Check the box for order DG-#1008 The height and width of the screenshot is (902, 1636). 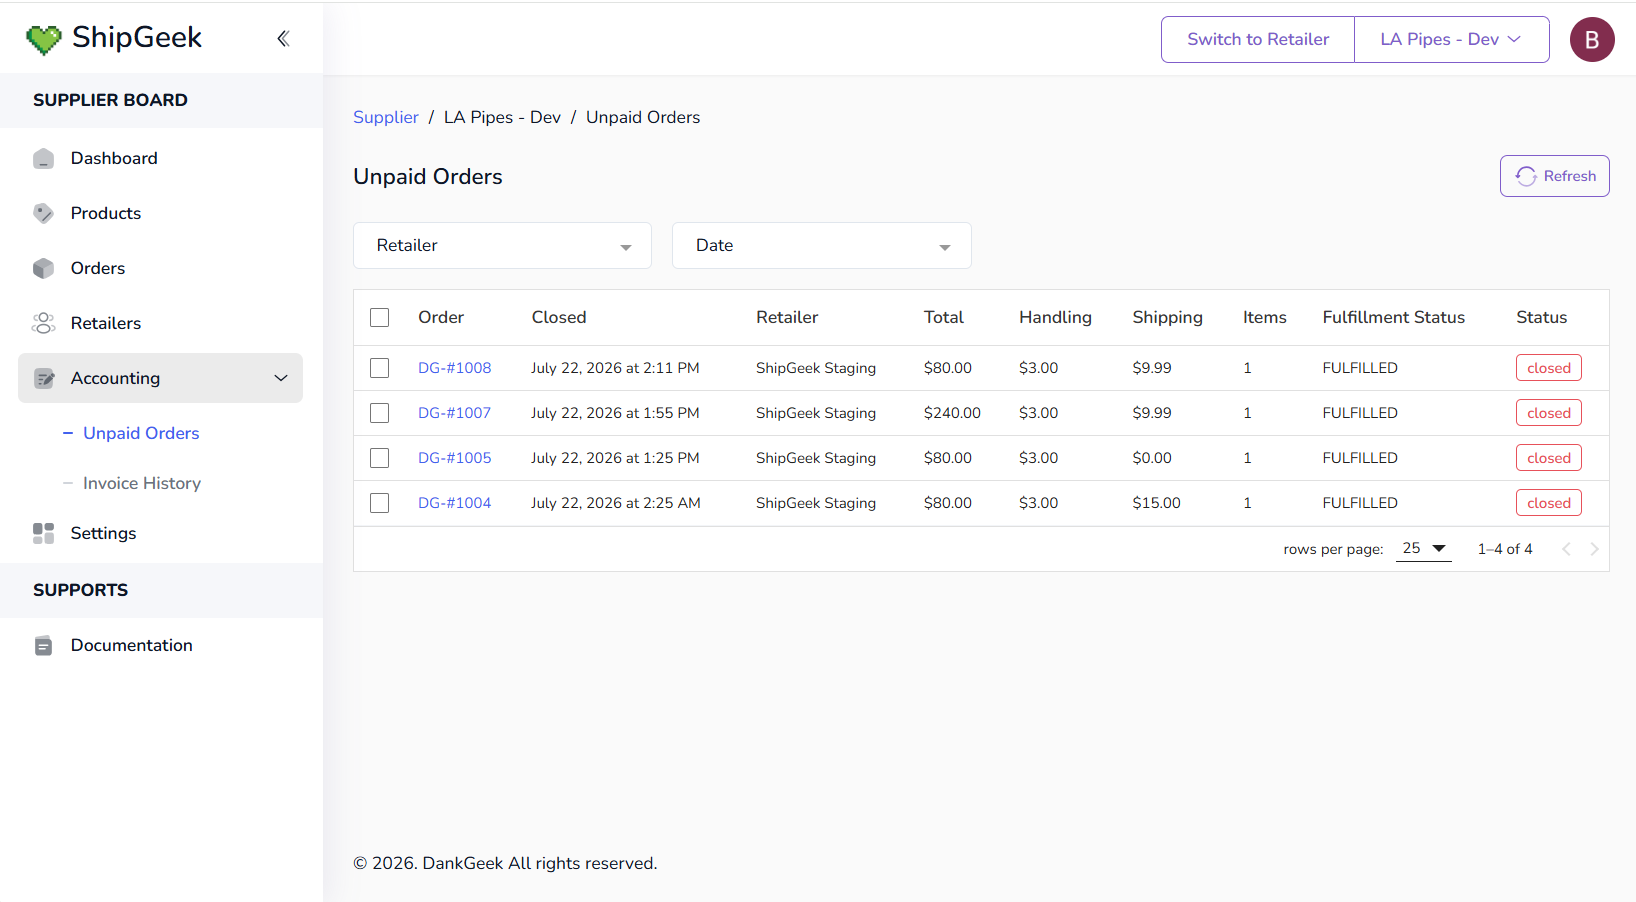[380, 368]
